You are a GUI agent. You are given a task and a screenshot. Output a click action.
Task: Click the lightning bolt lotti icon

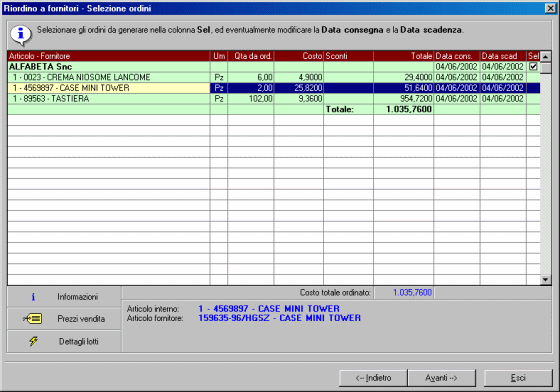tap(33, 341)
